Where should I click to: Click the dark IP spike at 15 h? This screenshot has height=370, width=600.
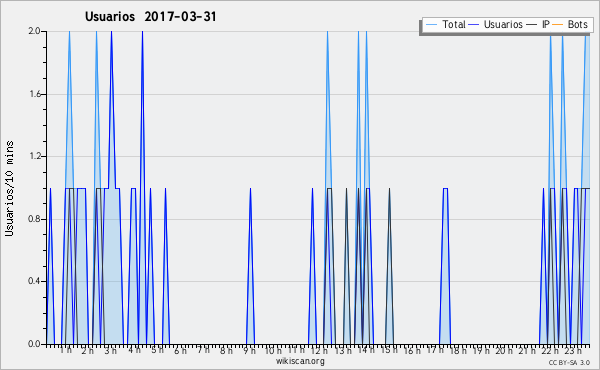pos(389,266)
